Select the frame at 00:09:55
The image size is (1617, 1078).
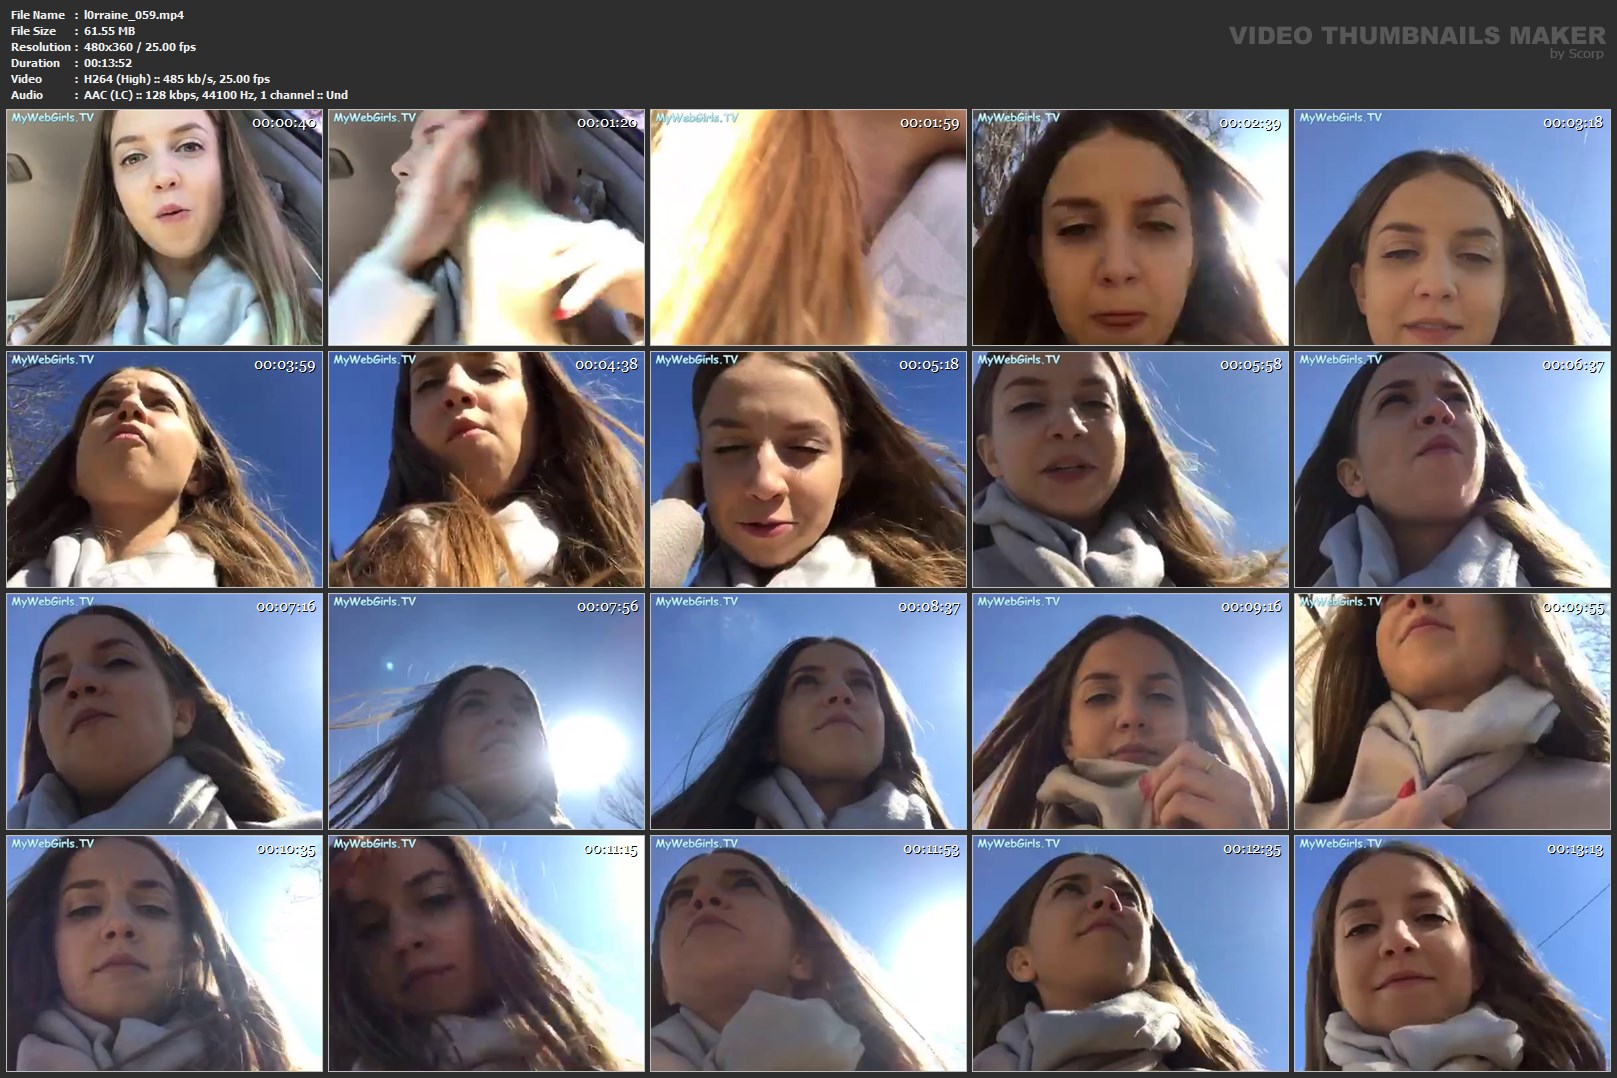pyautogui.click(x=1452, y=712)
